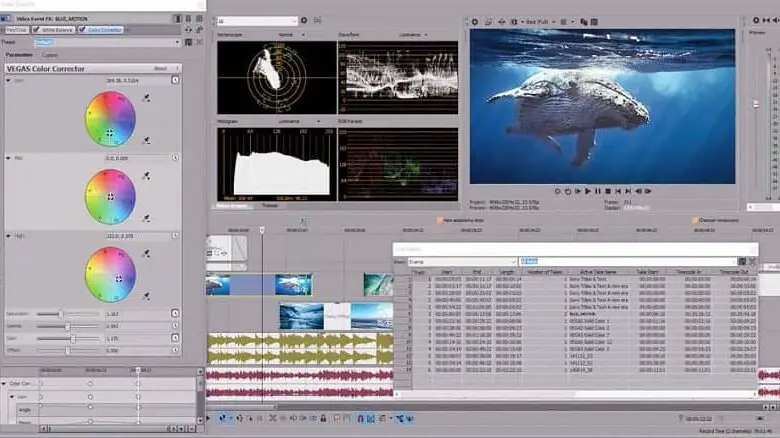780x438 pixels.
Task: Open the Preset dropdown list
Action: (177, 42)
